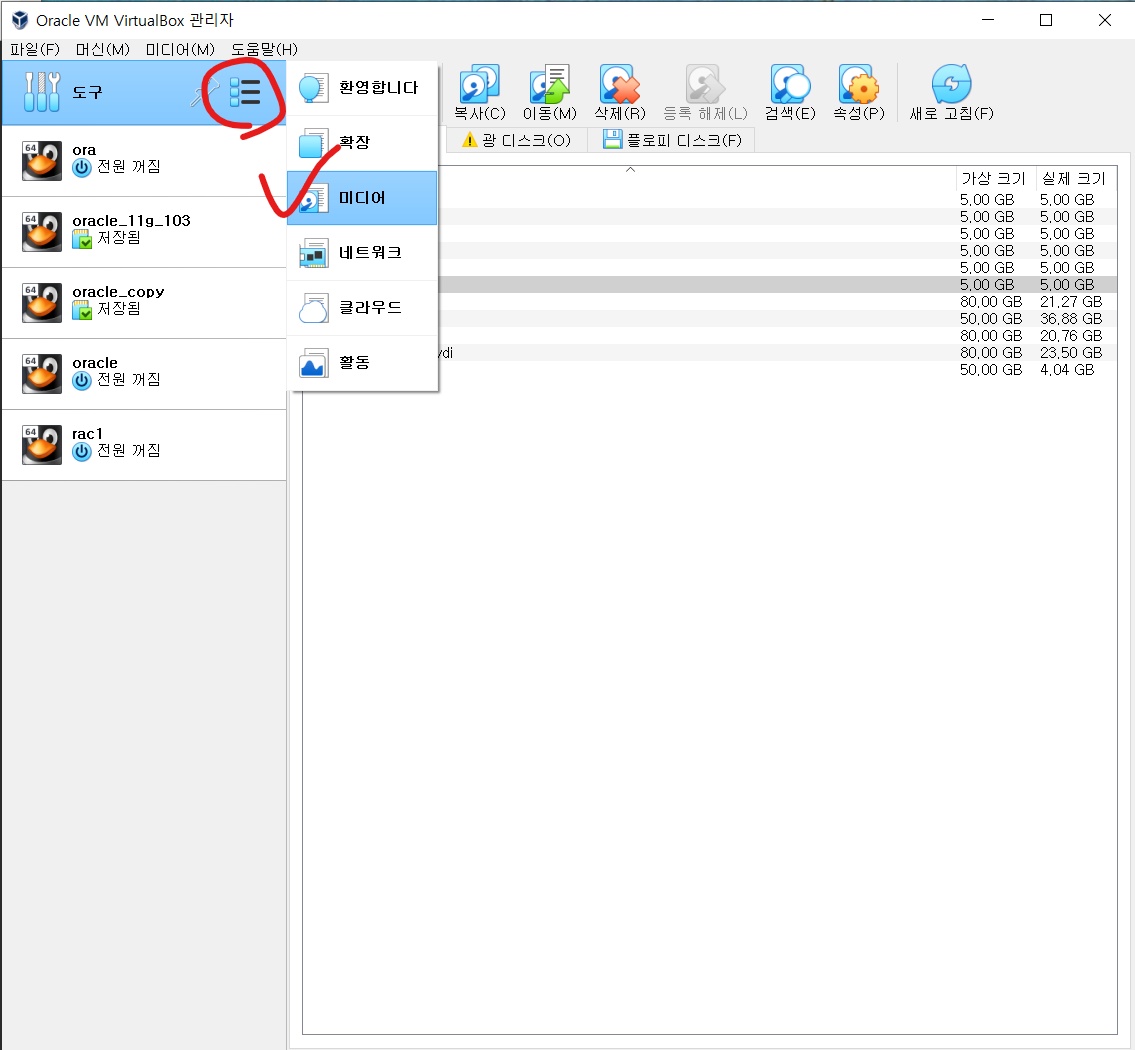Click the rac1 VM penguin icon

click(42, 444)
